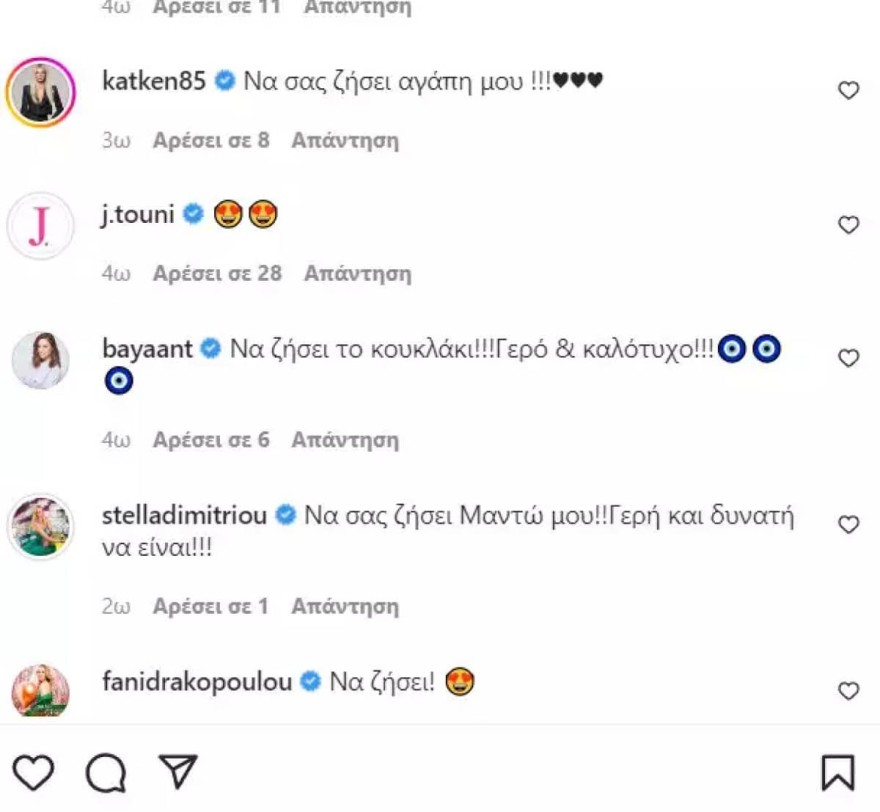Share the post via paper plane icon
Image resolution: width=880 pixels, height=812 pixels.
pos(177,772)
